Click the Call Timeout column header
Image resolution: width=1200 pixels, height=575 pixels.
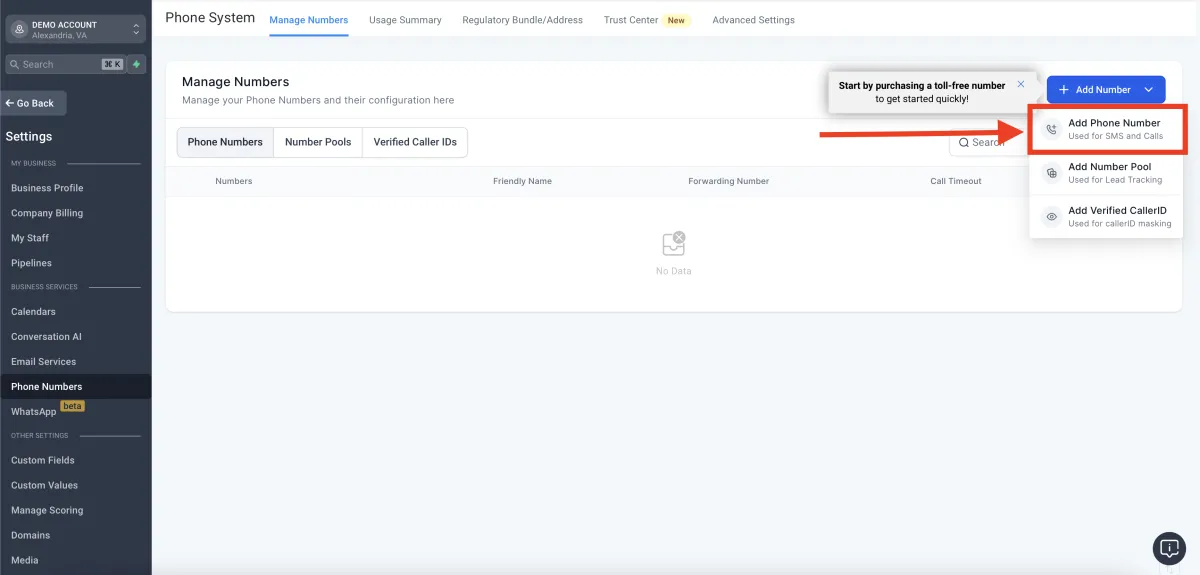(x=956, y=181)
